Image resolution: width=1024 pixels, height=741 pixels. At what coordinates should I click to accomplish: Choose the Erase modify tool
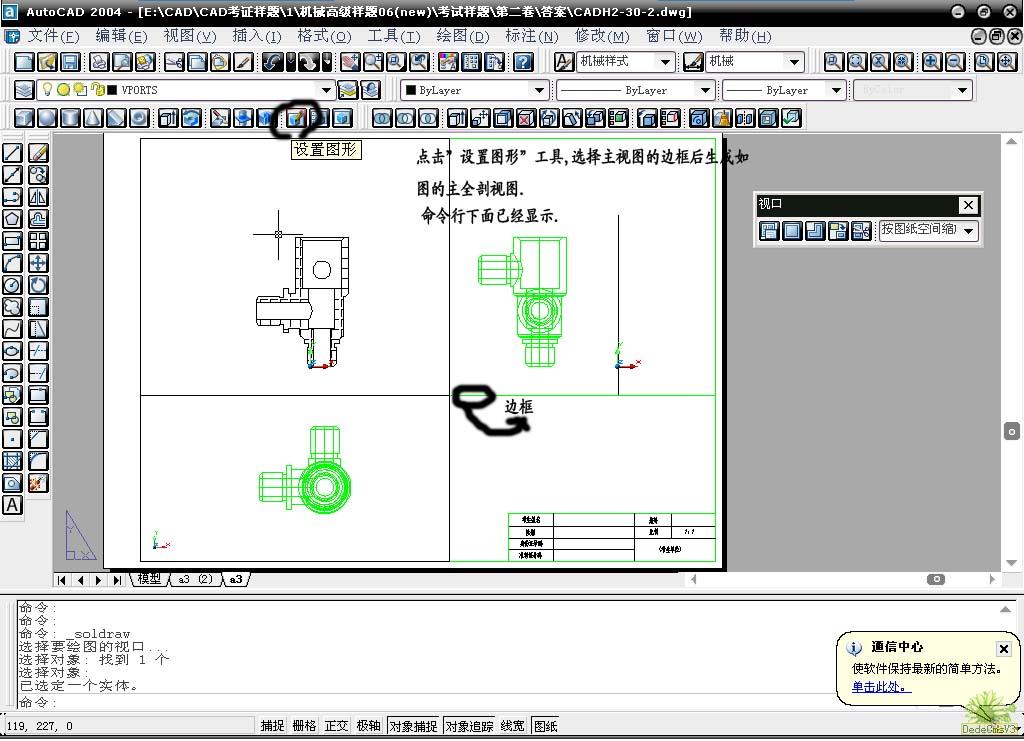38,153
